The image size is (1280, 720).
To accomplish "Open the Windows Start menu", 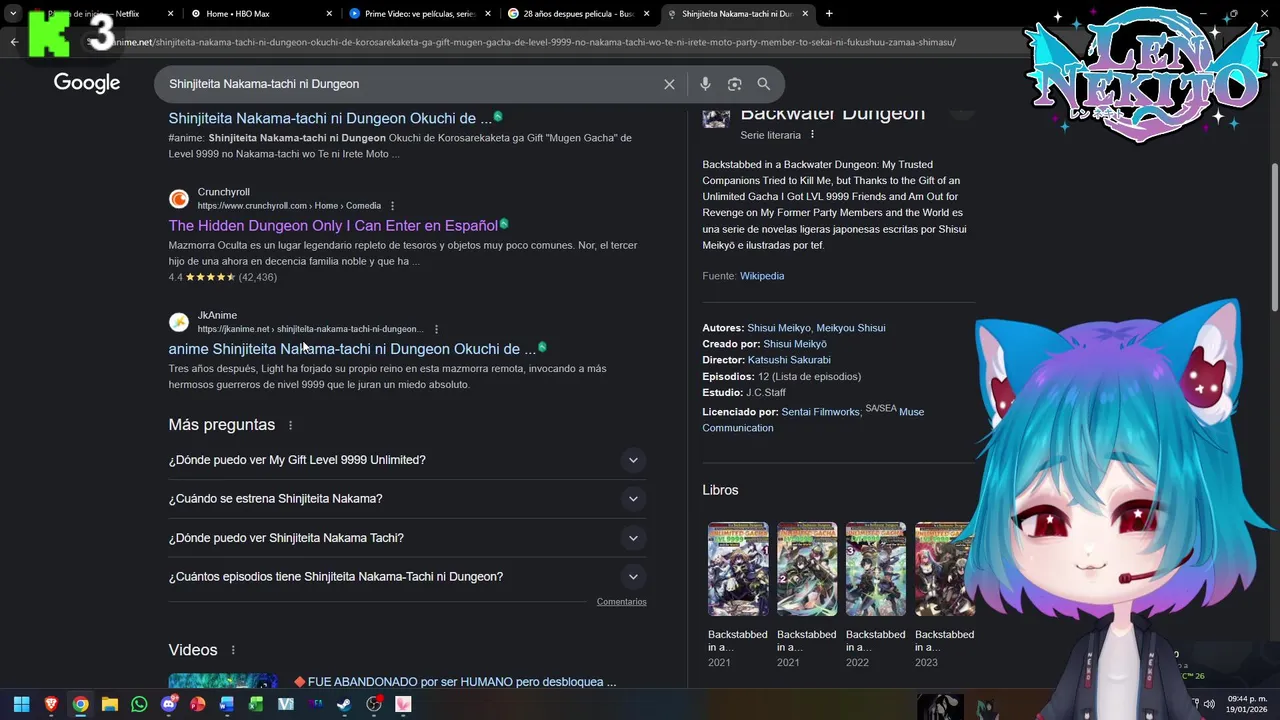I will (x=21, y=704).
